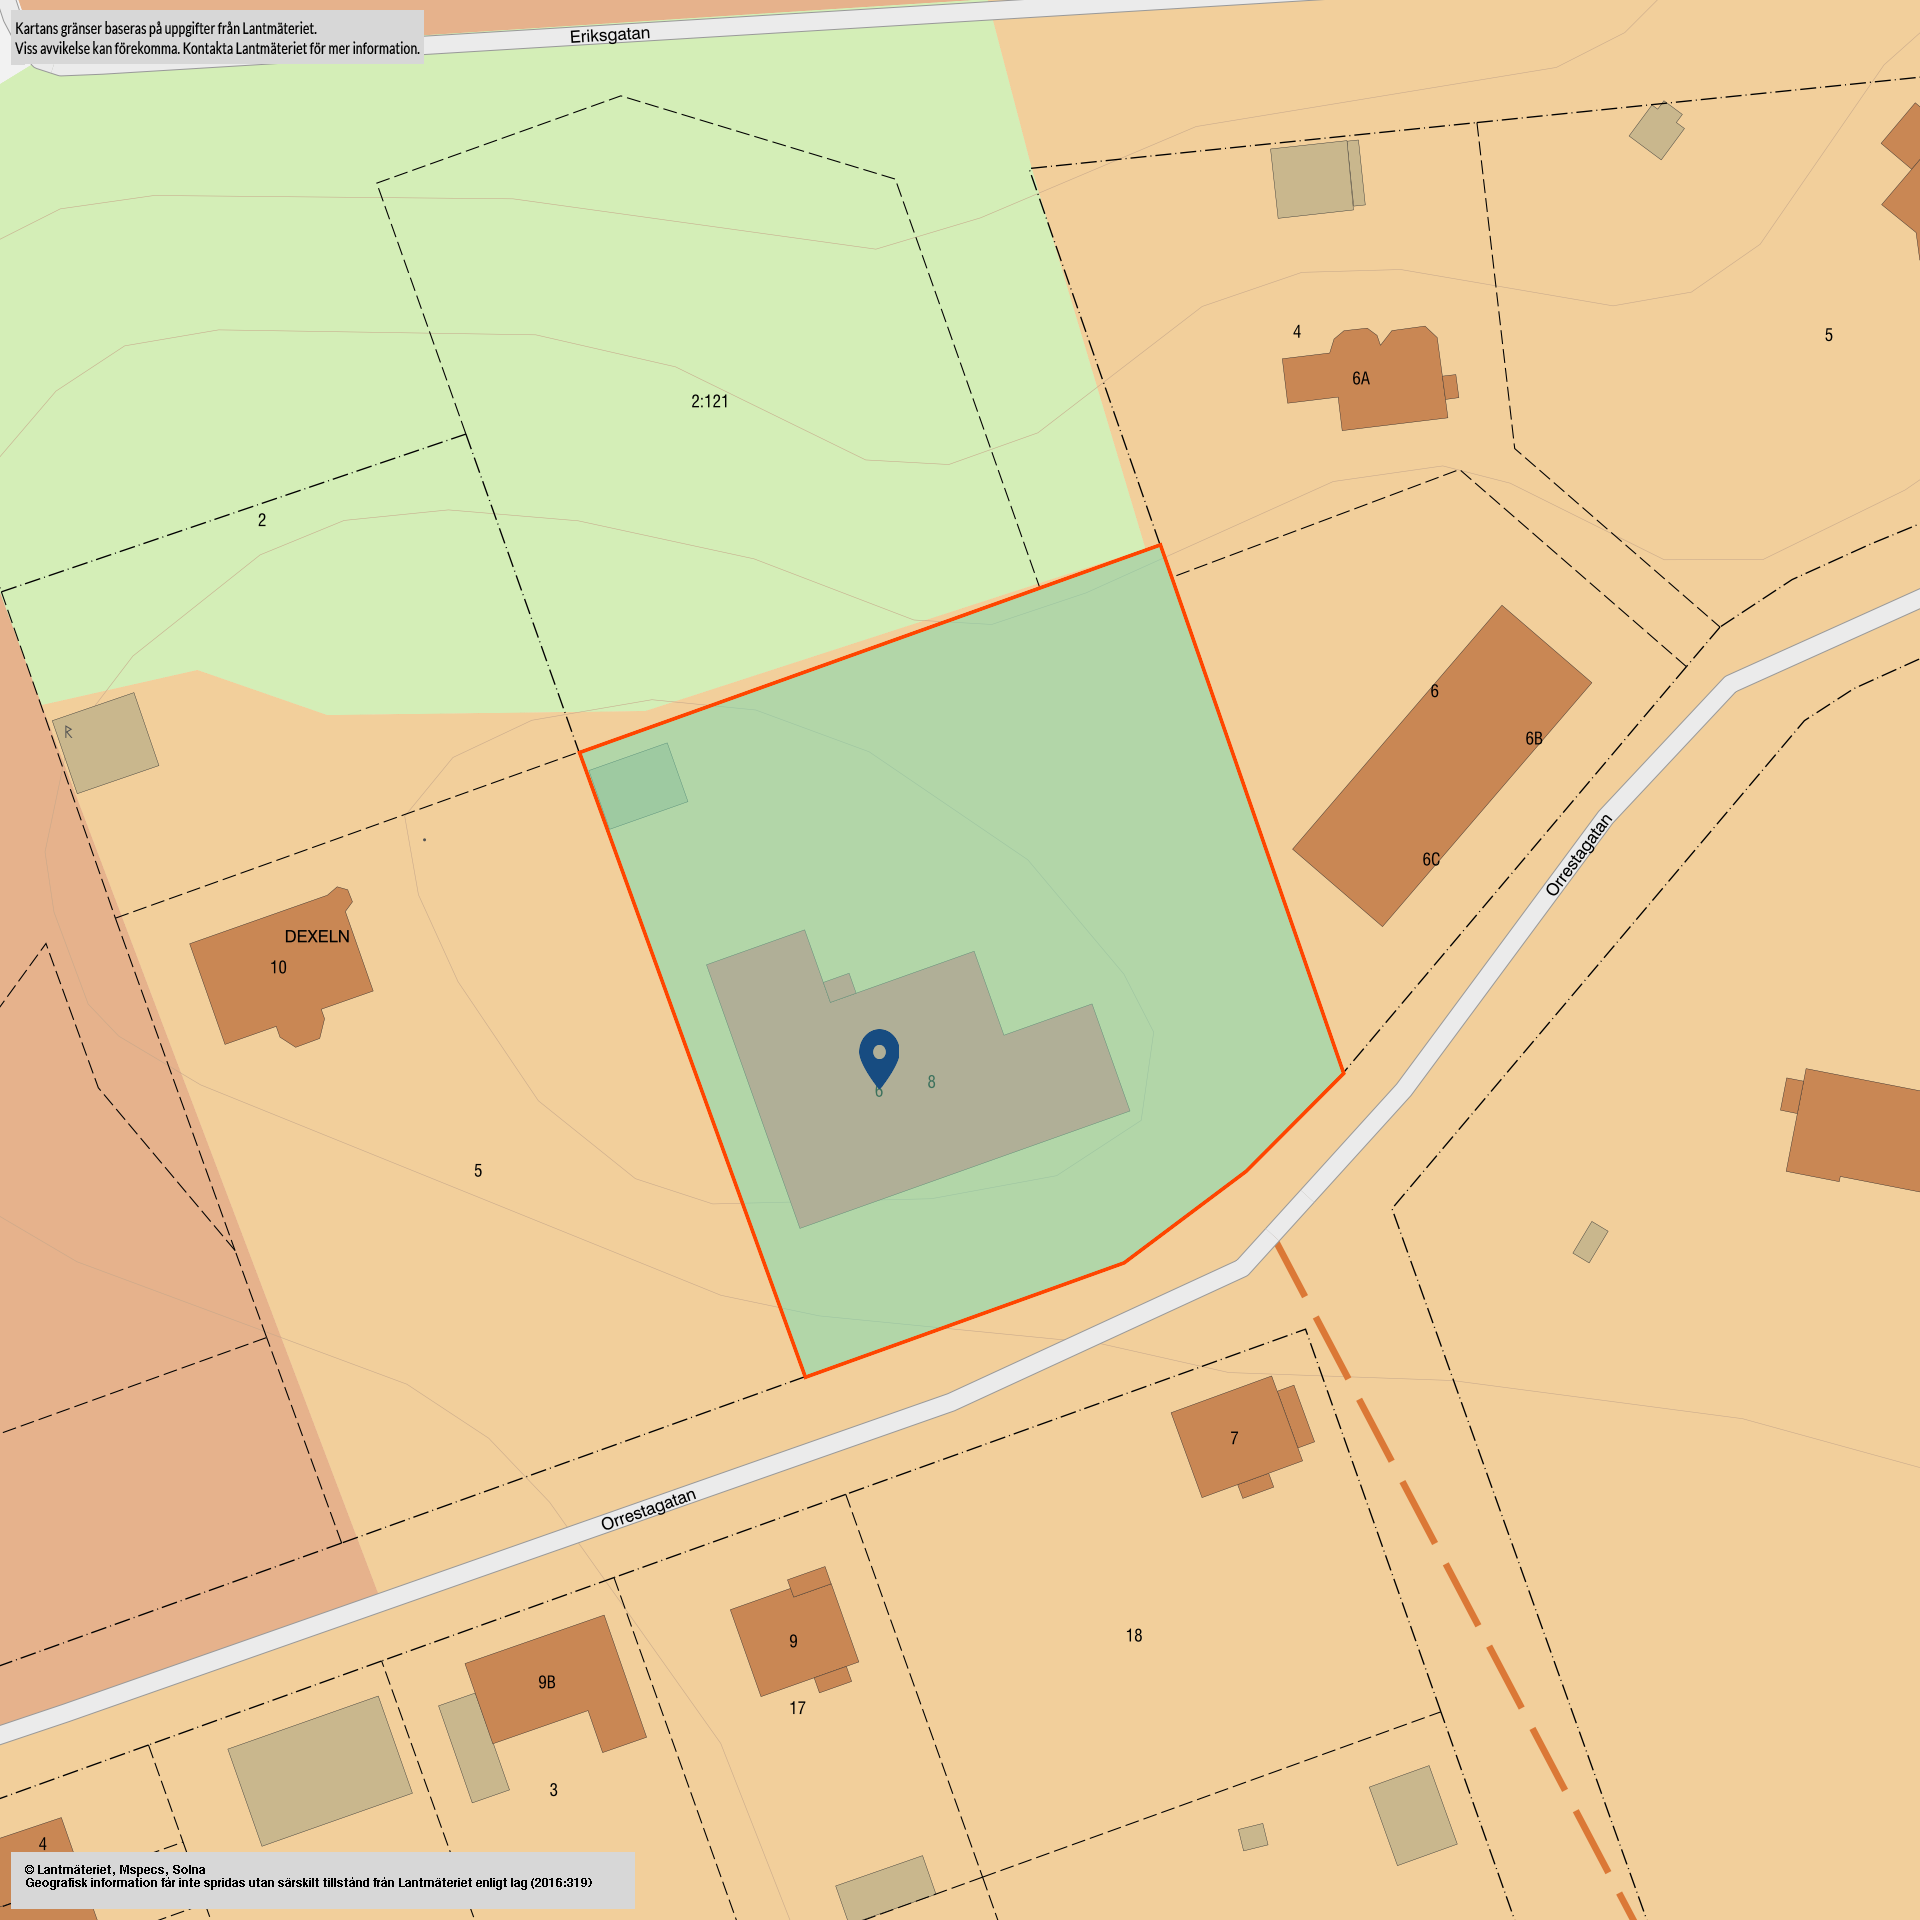Viewport: 1920px width, 1920px height.
Task: Click parcel label 2:121
Action: click(709, 401)
